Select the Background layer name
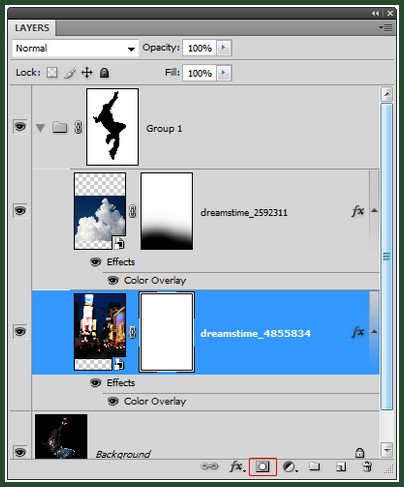This screenshot has height=487, width=404. 123,454
